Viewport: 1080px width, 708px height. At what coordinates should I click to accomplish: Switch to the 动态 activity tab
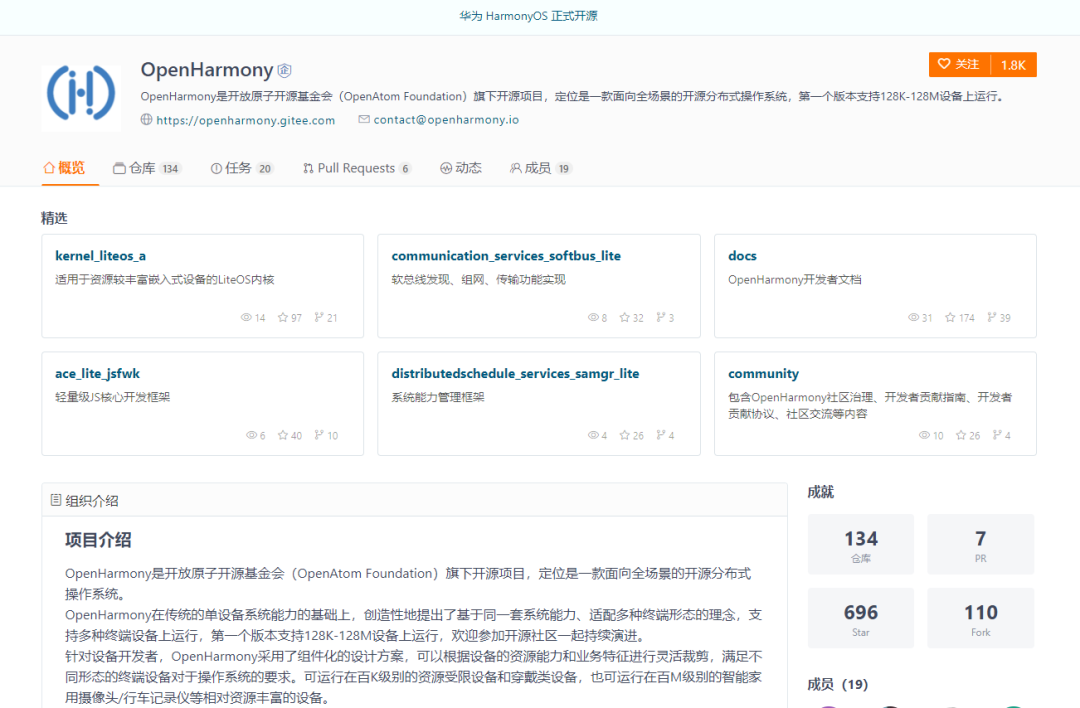tap(461, 168)
